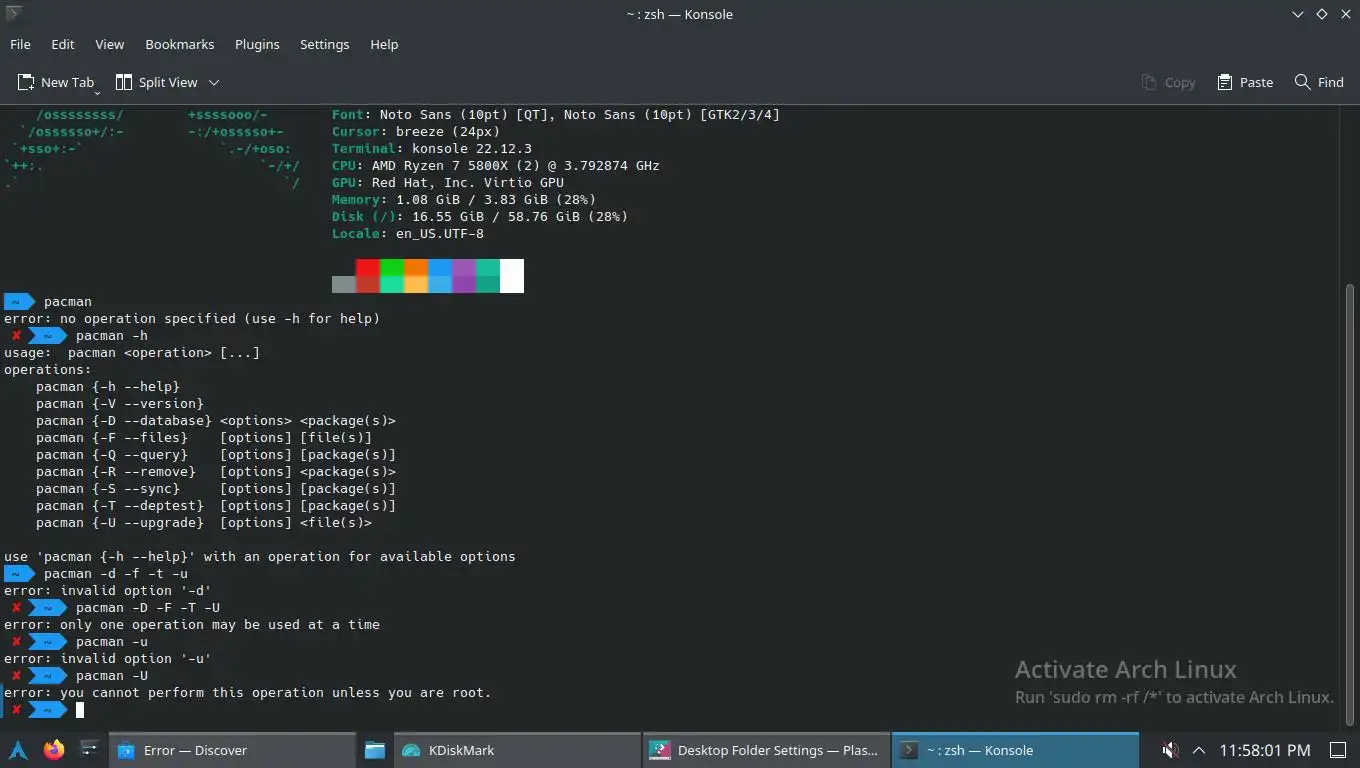Viewport: 1360px width, 768px height.
Task: Open the Edit menu
Action: click(62, 44)
